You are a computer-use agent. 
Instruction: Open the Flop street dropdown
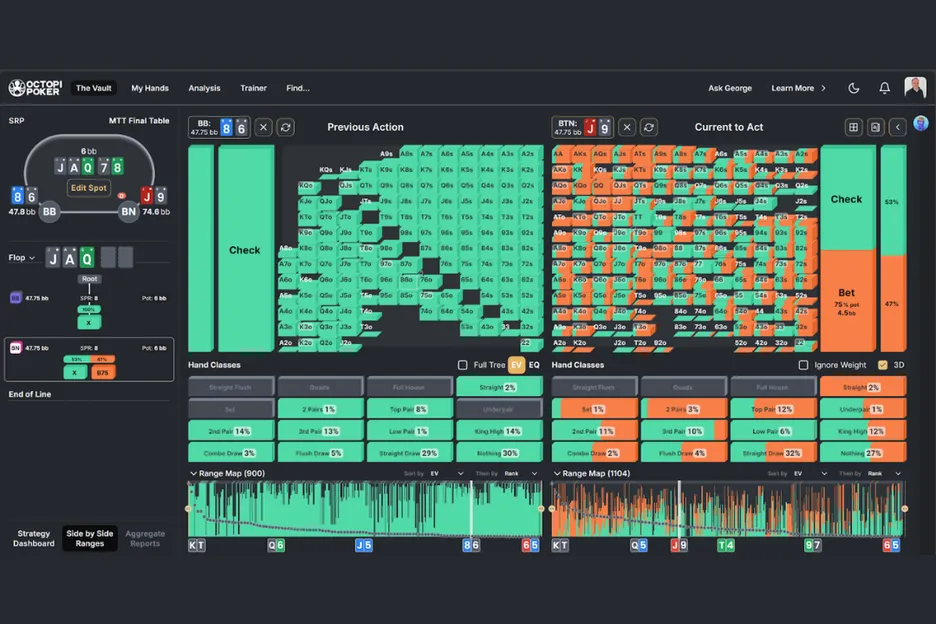(x=22, y=258)
